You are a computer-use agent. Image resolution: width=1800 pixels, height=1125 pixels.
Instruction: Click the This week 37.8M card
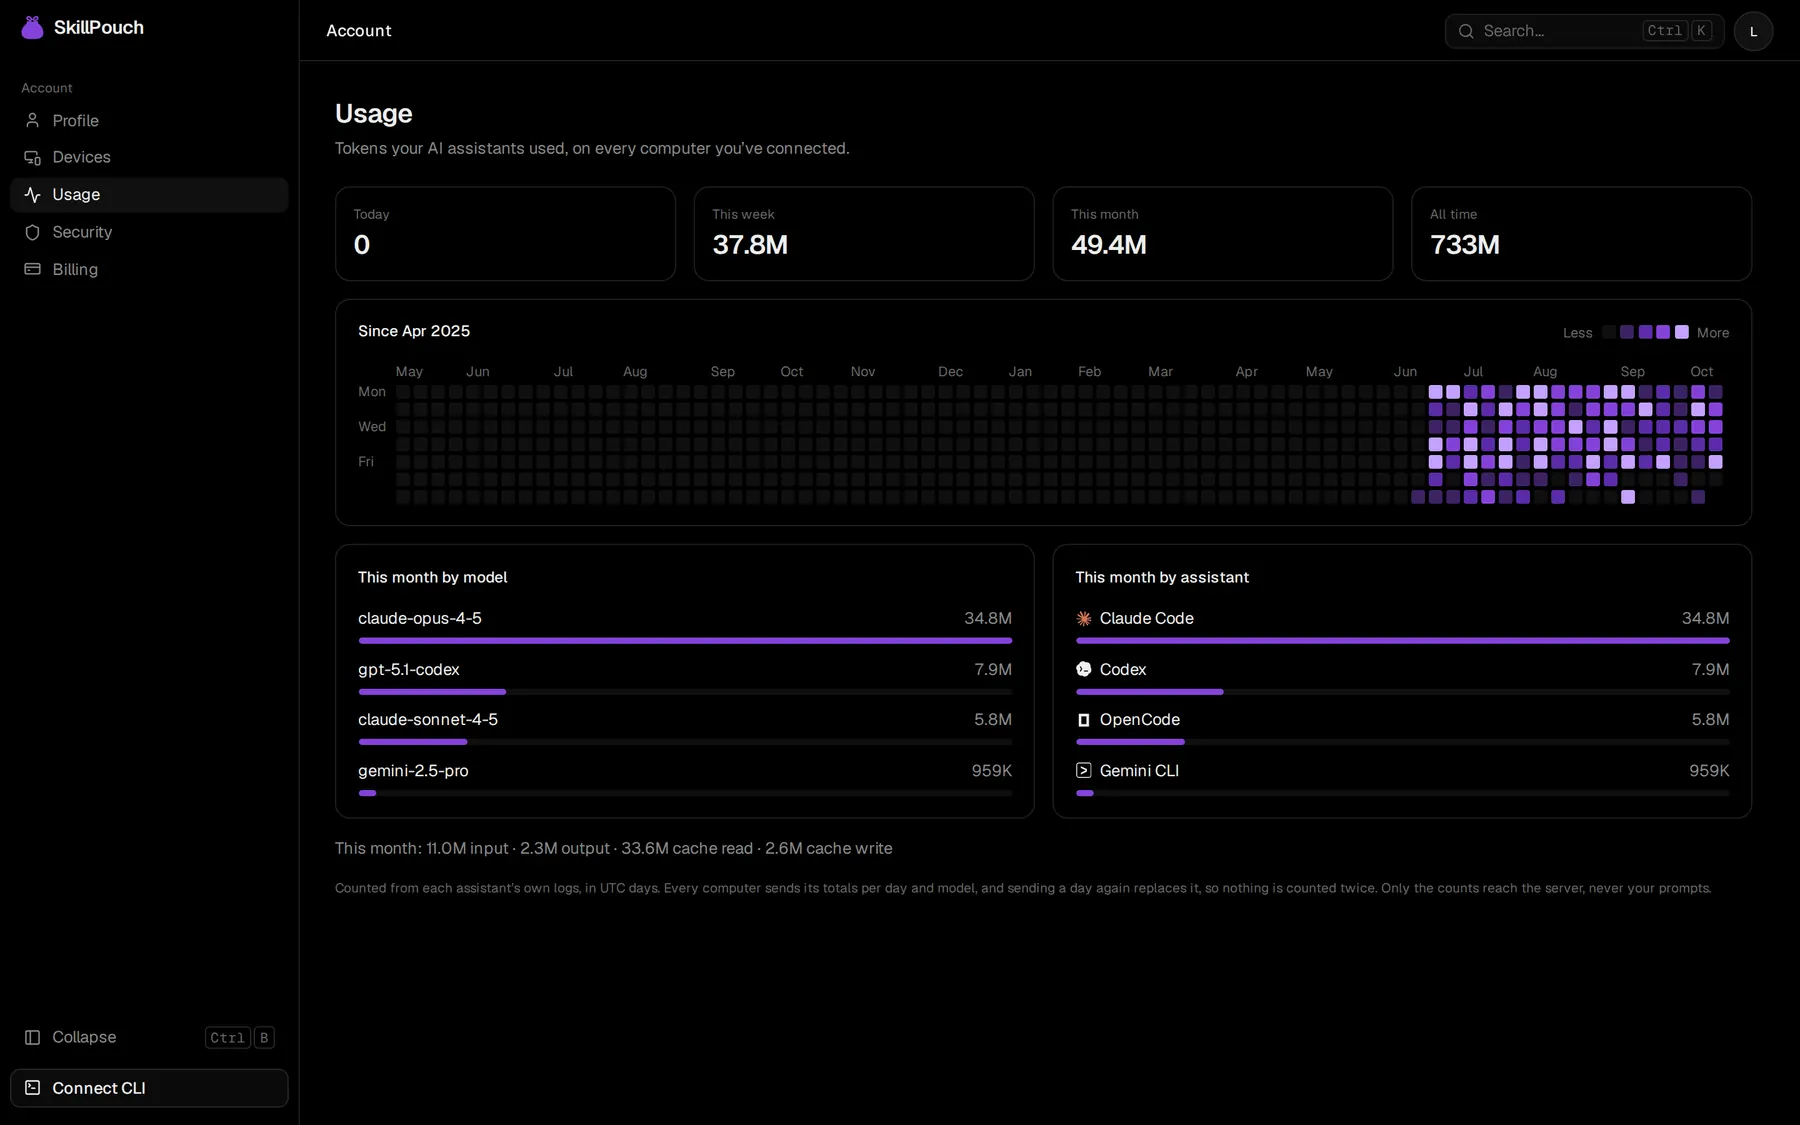tap(864, 234)
